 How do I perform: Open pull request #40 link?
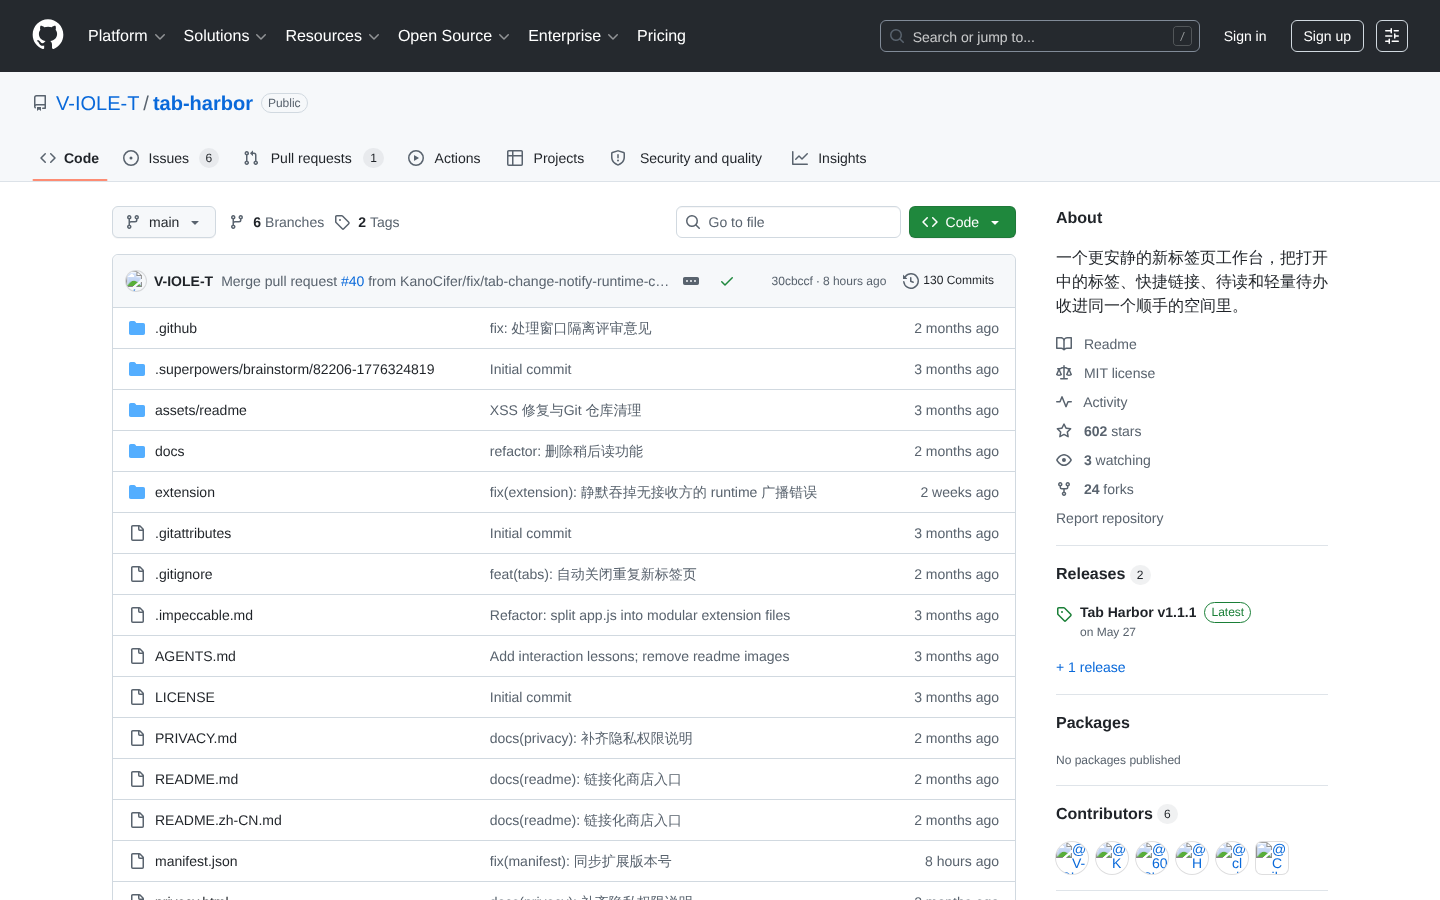pyautogui.click(x=352, y=281)
